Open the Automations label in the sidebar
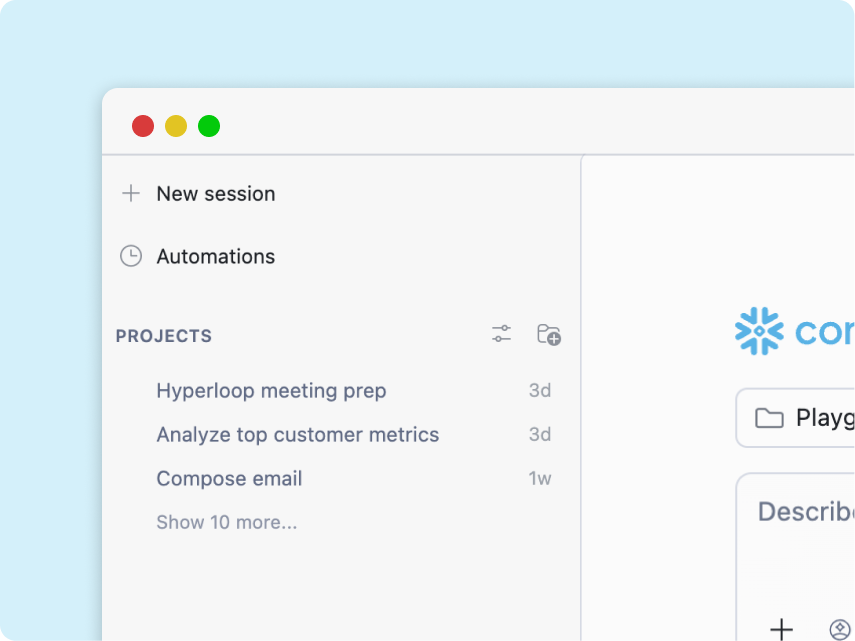The image size is (855, 641). tap(216, 256)
